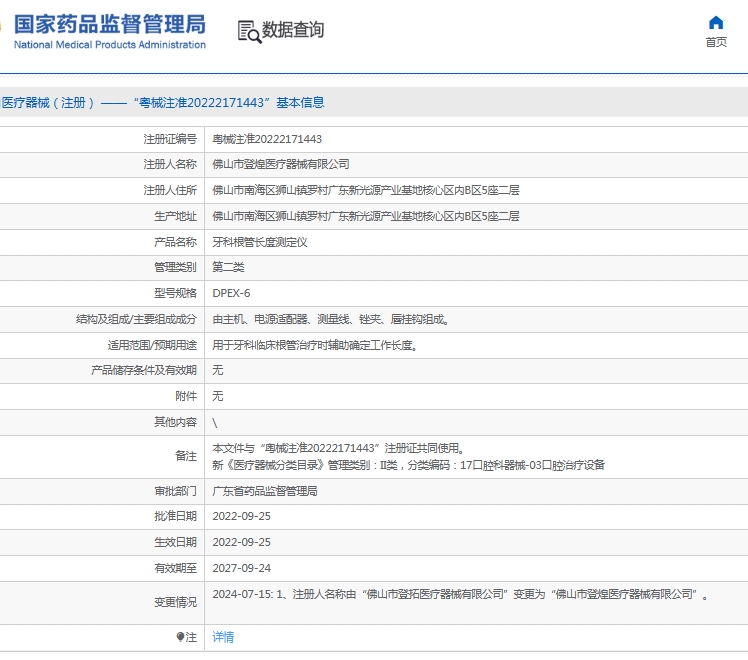Click the home icon labeled 首页

click(716, 22)
